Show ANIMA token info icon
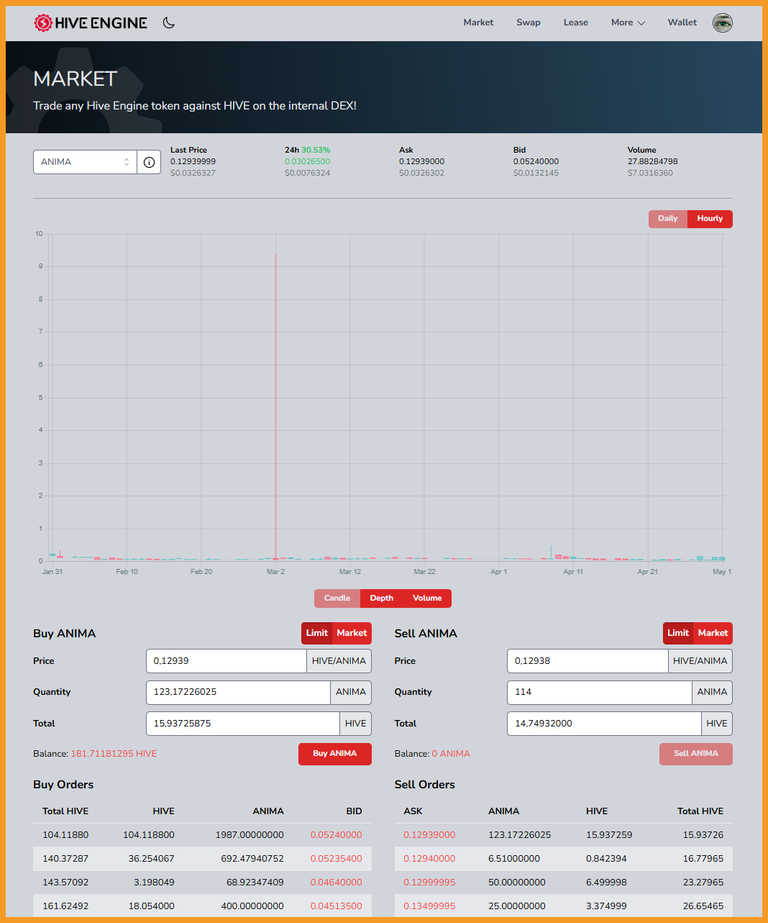 click(149, 162)
